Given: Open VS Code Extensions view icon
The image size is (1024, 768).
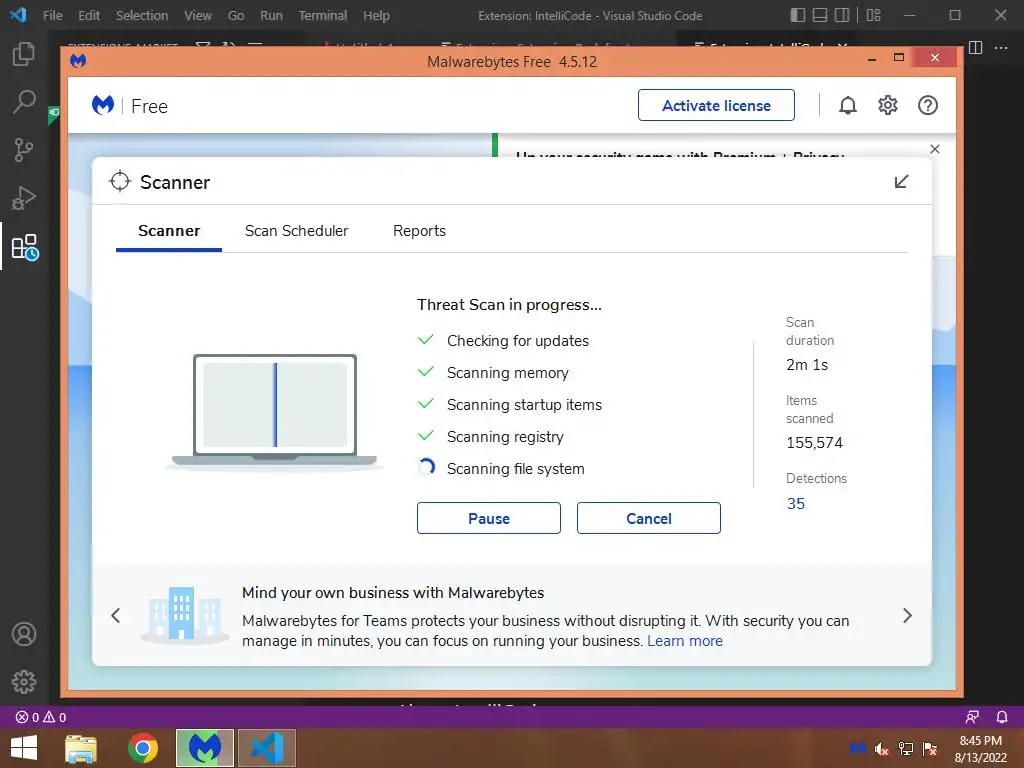Looking at the screenshot, I should tap(25, 247).
